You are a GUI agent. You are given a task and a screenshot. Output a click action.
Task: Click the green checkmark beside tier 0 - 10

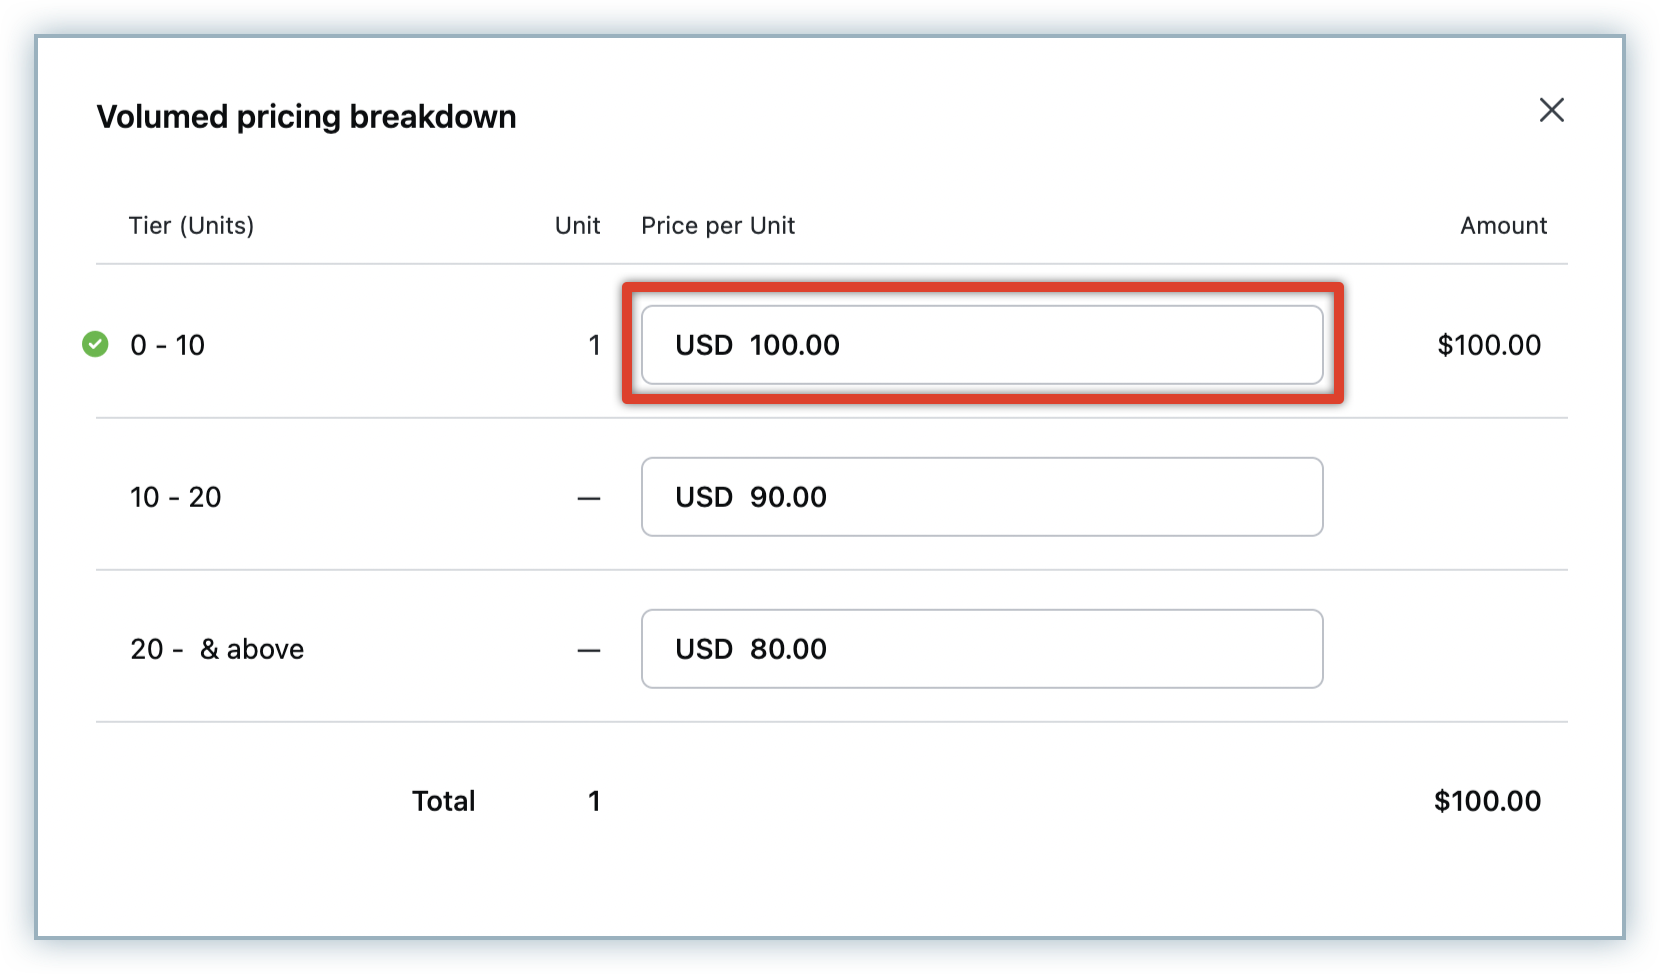[95, 345]
